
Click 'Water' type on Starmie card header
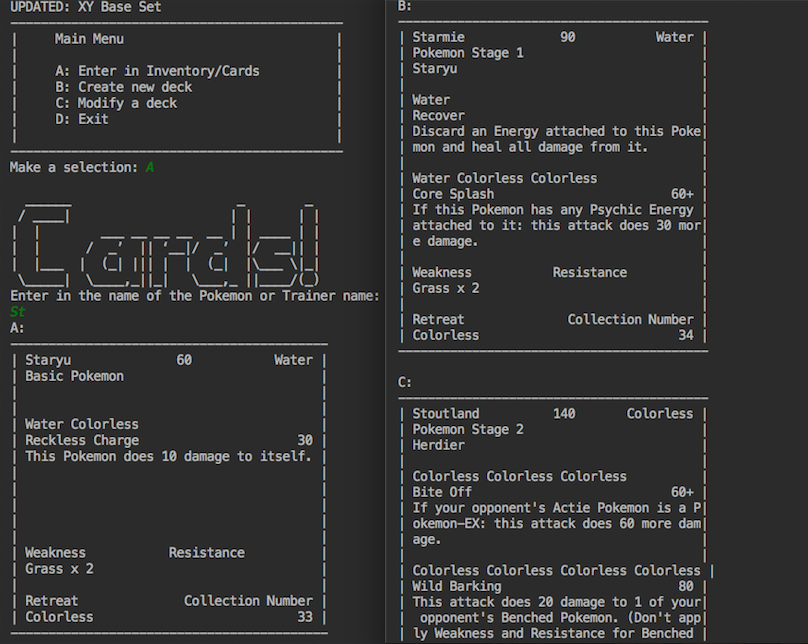(675, 37)
